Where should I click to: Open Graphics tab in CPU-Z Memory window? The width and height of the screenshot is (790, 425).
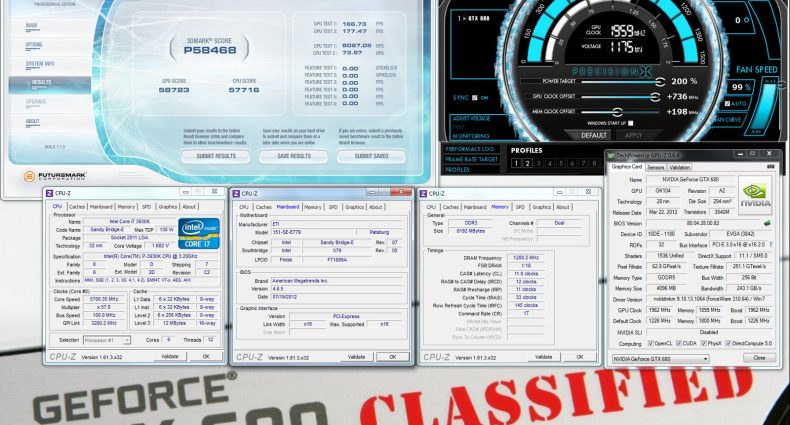(x=542, y=207)
